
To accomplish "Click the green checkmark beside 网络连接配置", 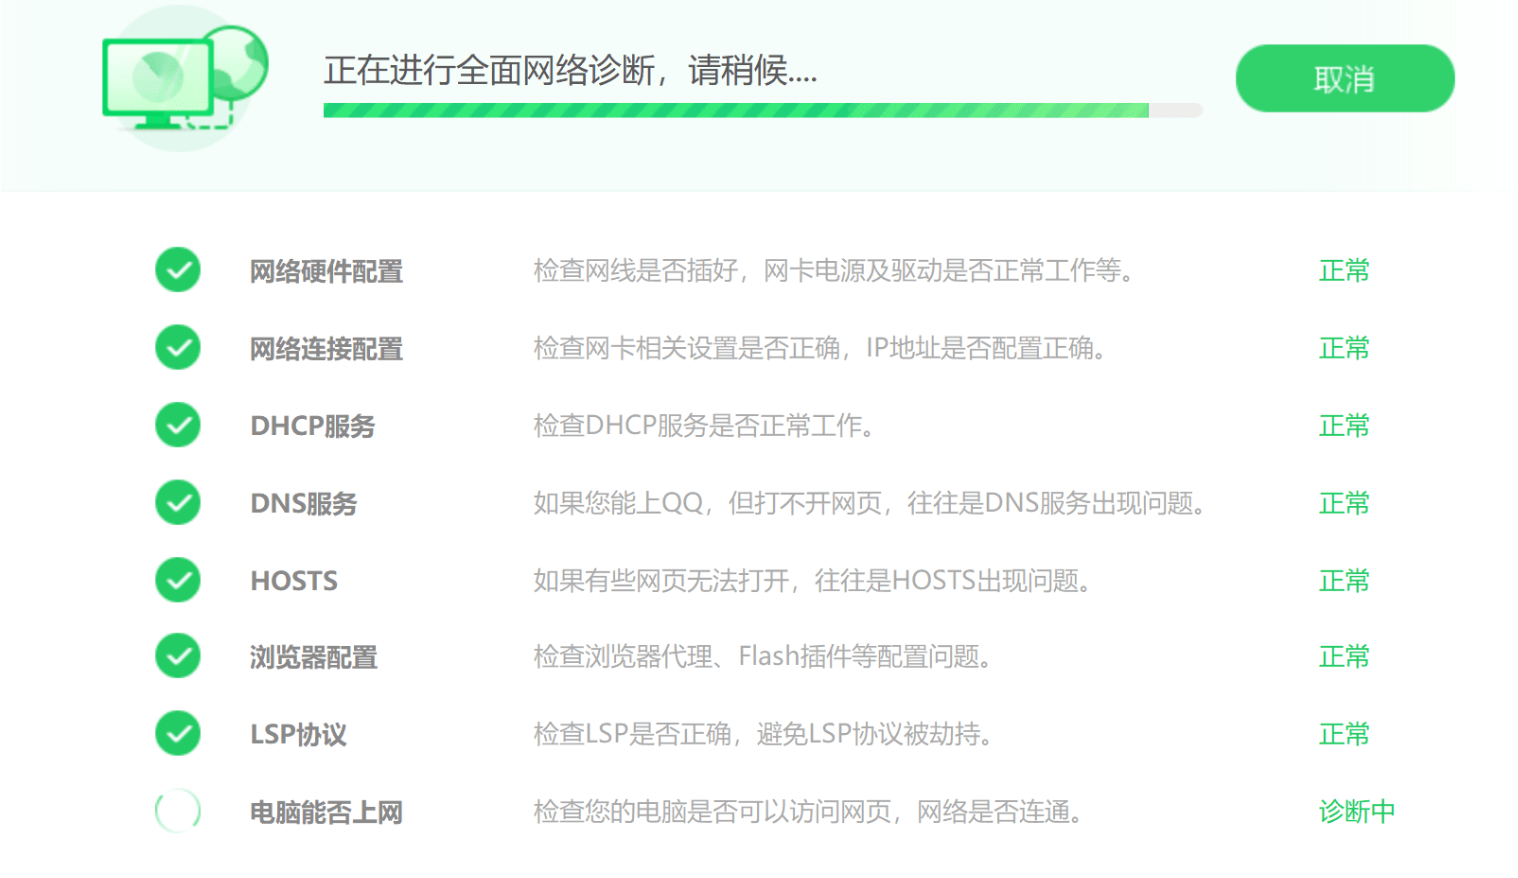I will [178, 347].
